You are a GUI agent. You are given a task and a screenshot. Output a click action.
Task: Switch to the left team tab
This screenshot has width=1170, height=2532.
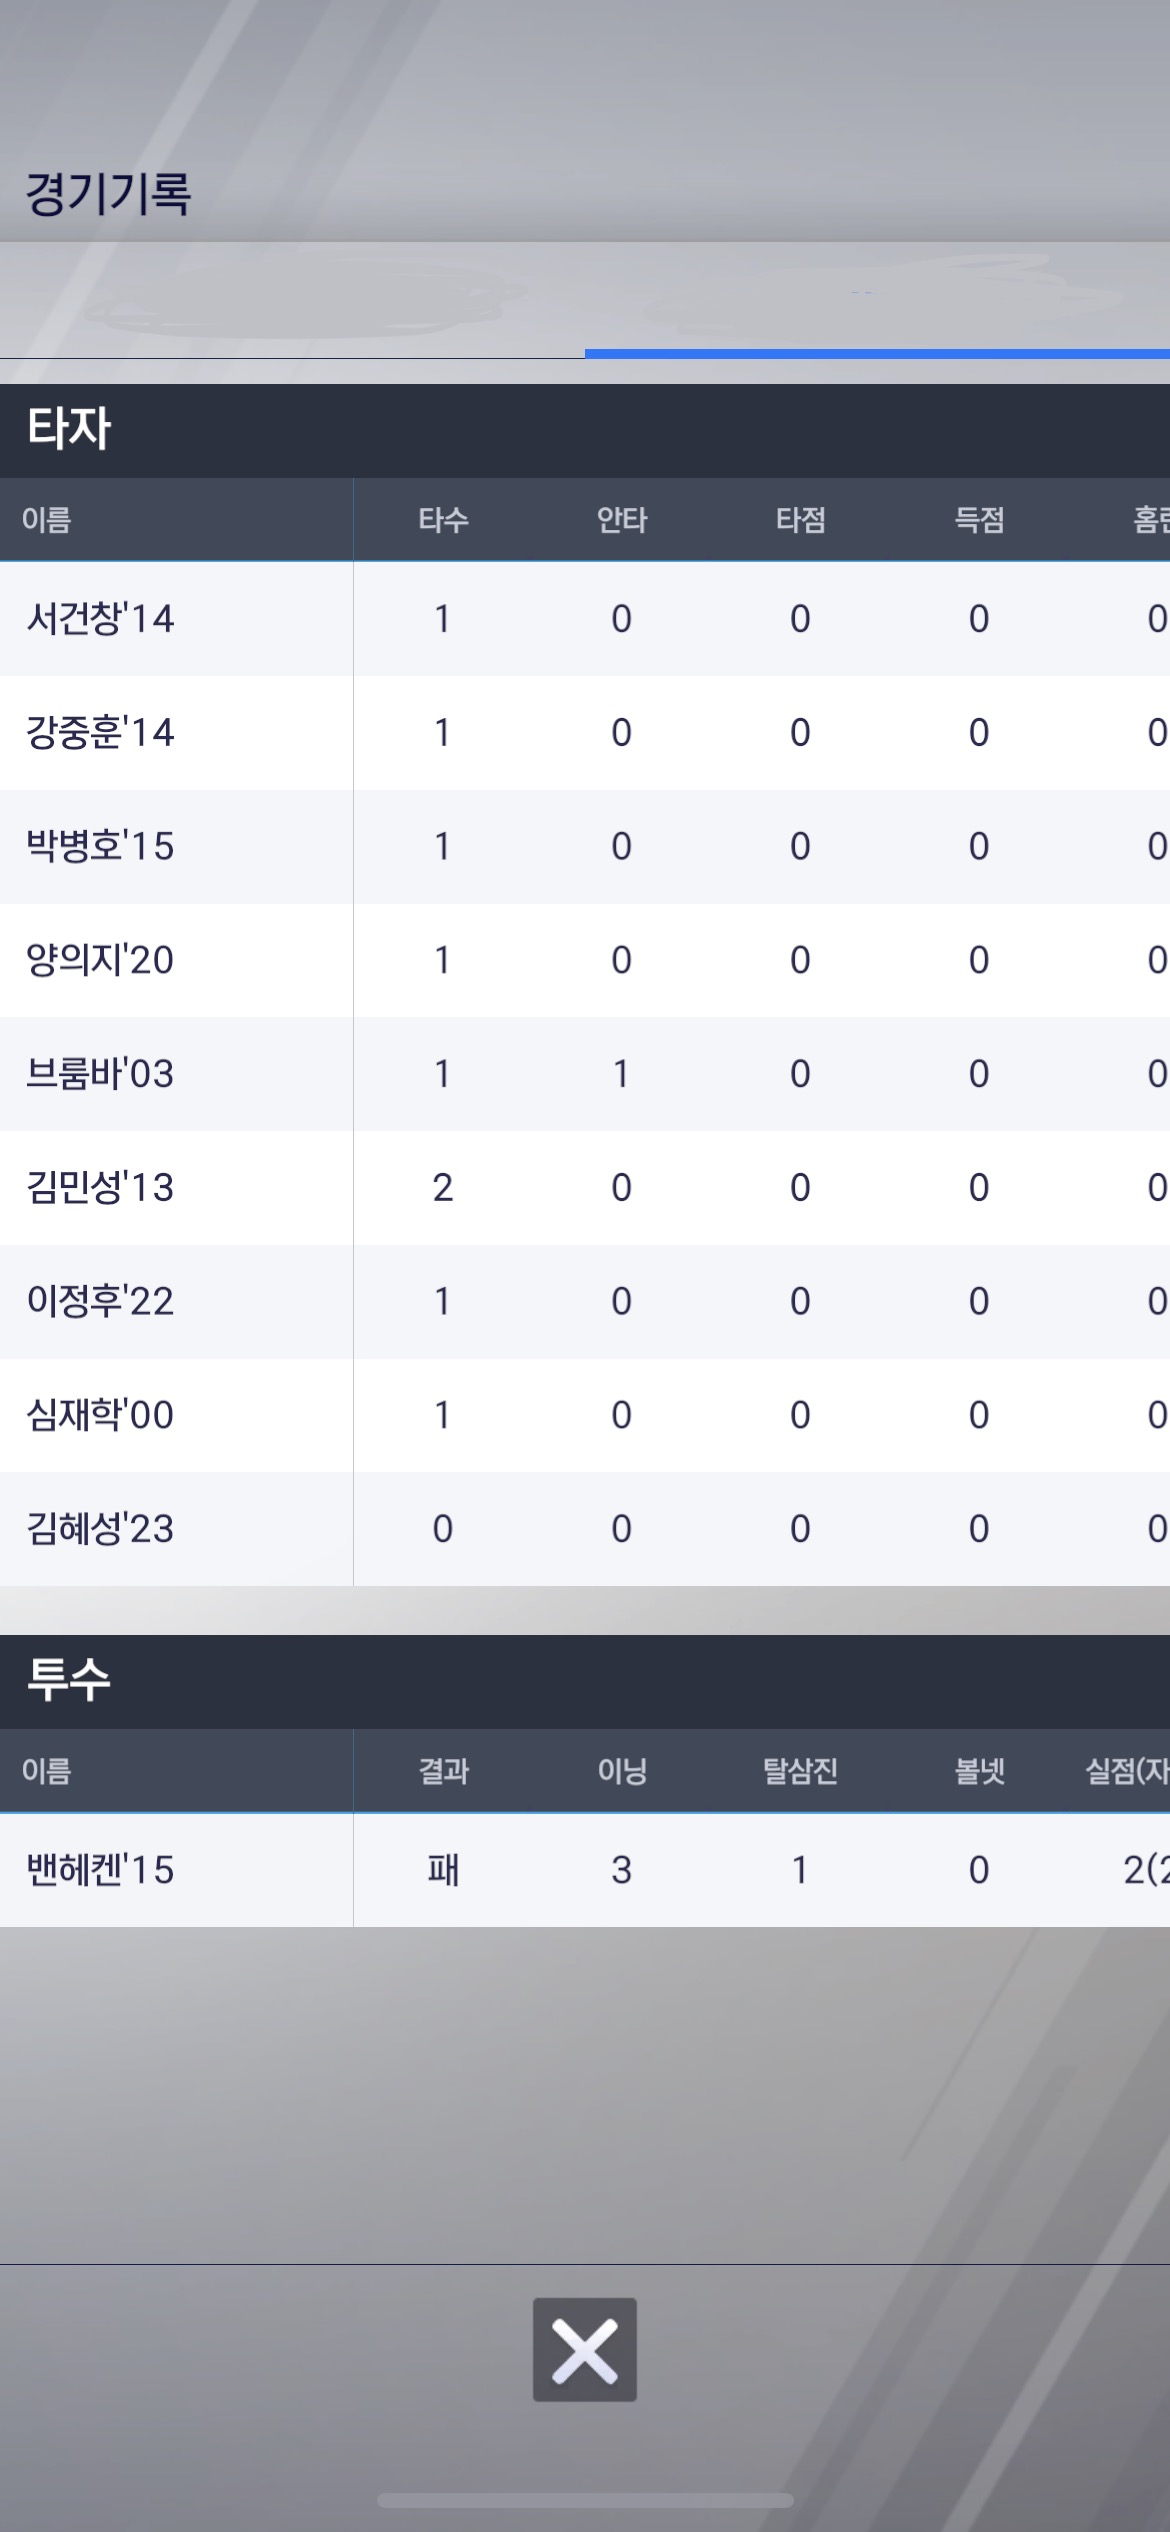(292, 302)
